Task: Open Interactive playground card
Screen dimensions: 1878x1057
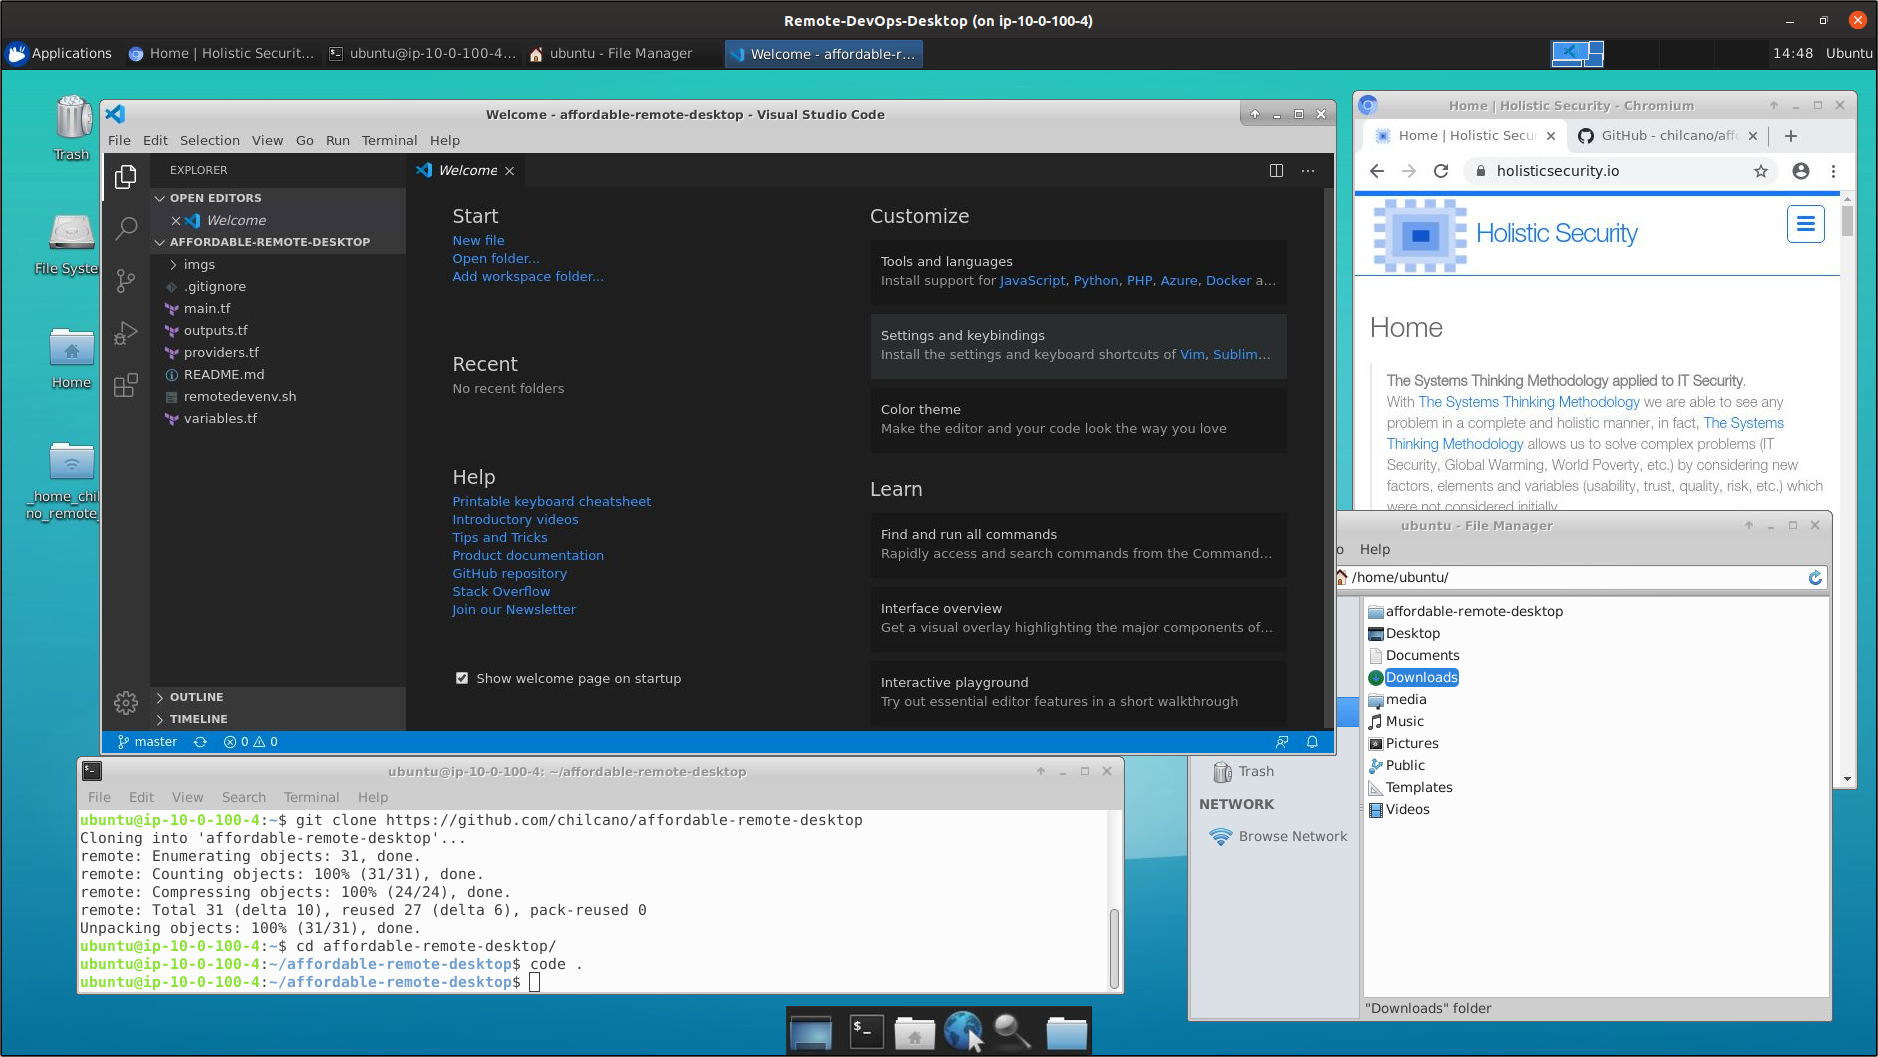Action: point(1078,692)
